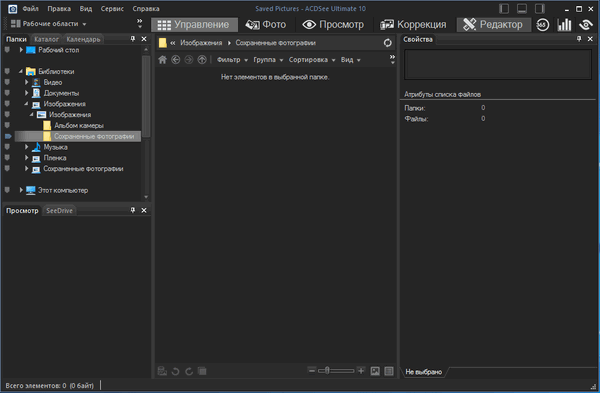
Task: Open the Сортировка dropdown
Action: tap(312, 60)
